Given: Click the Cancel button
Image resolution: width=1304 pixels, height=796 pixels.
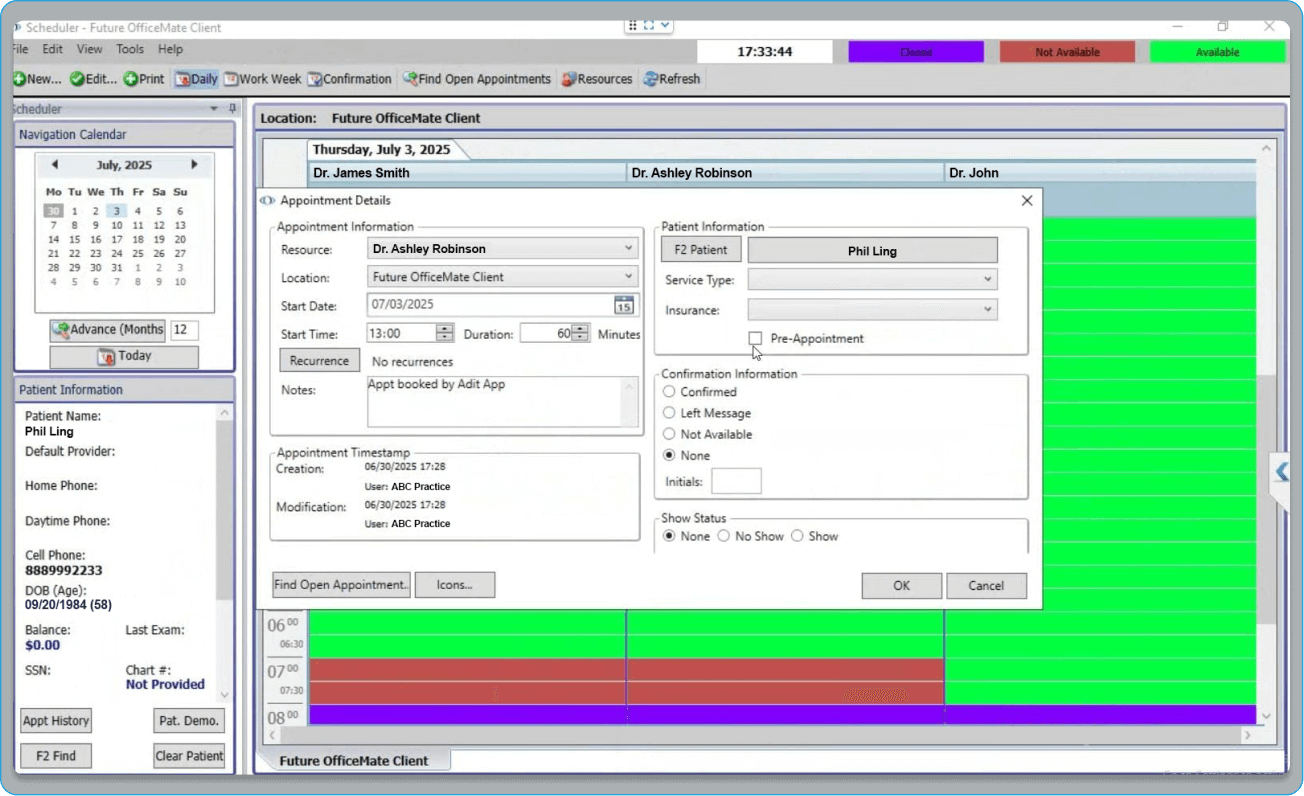Looking at the screenshot, I should pos(986,586).
